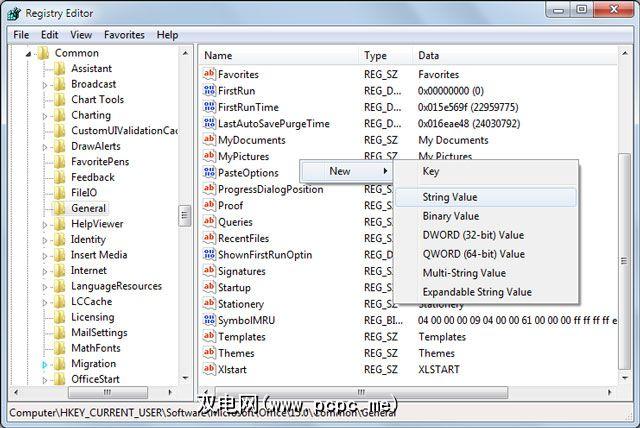Expand the Charting key
This screenshot has width=640, height=428.
click(x=44, y=116)
